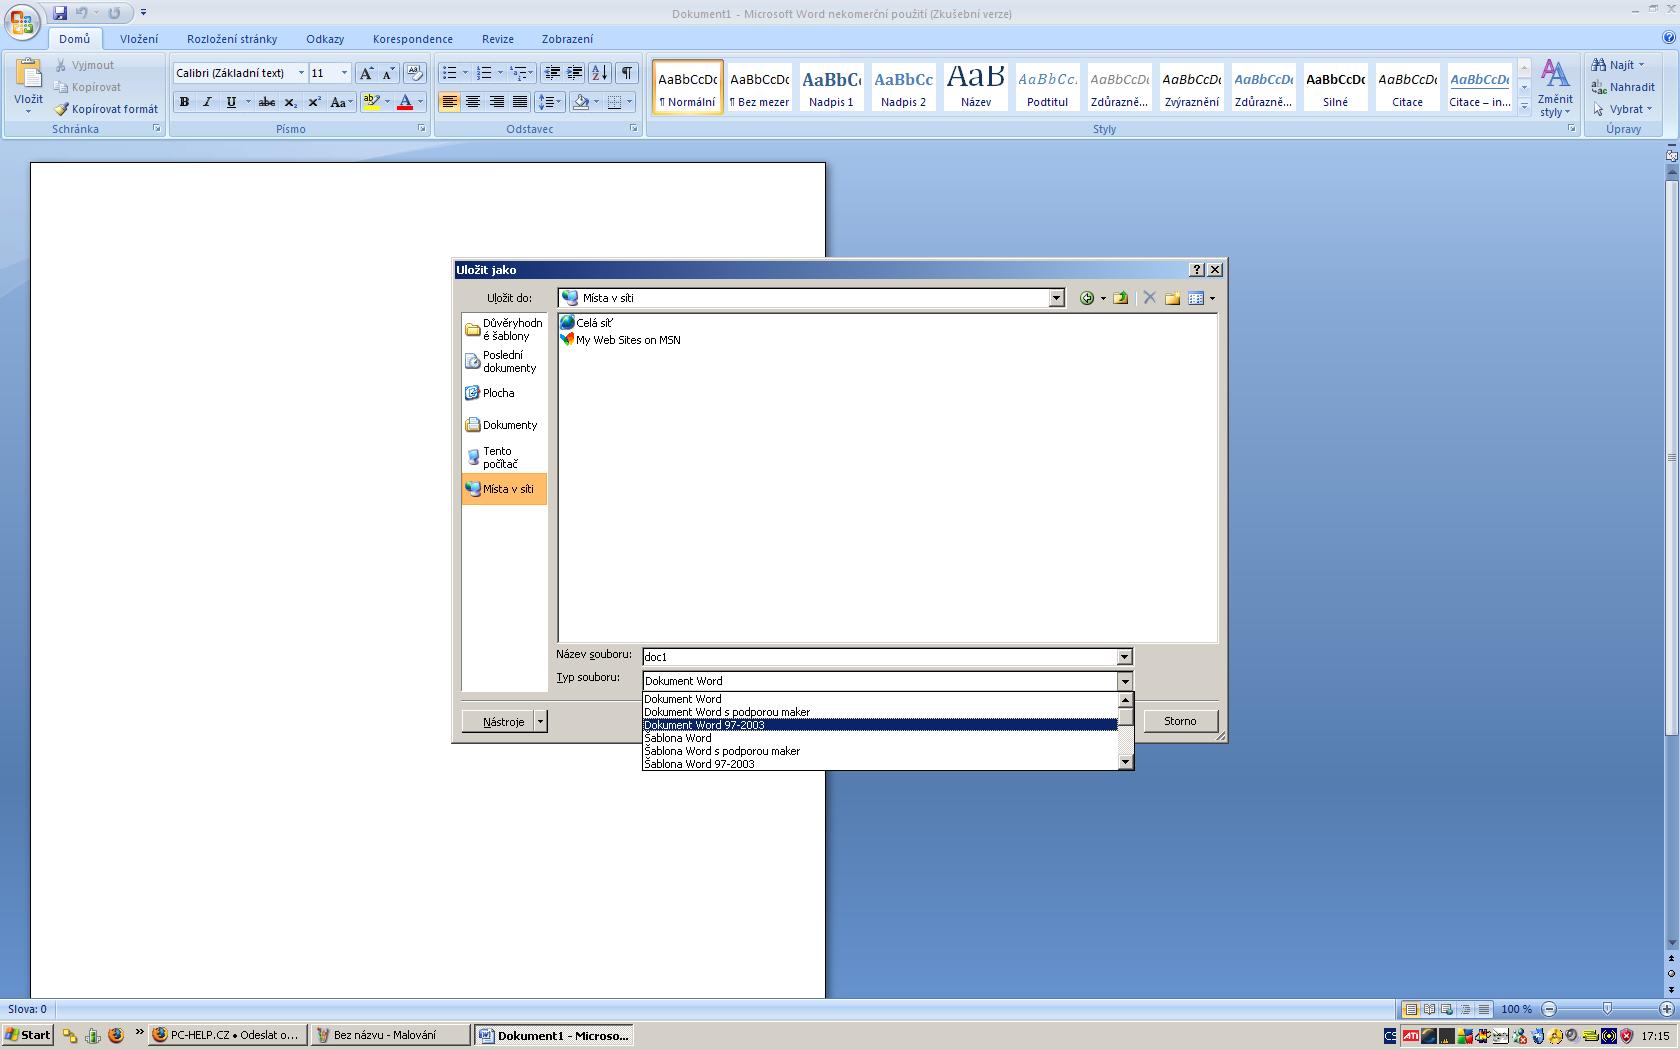Click the Nástroje button
The width and height of the screenshot is (1680, 1050).
click(503, 722)
